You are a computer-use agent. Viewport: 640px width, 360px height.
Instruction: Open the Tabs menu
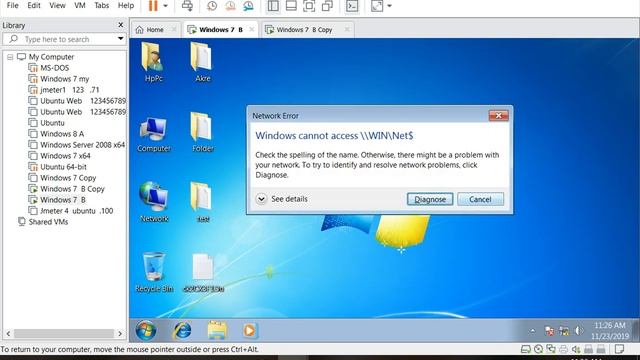tap(102, 5)
